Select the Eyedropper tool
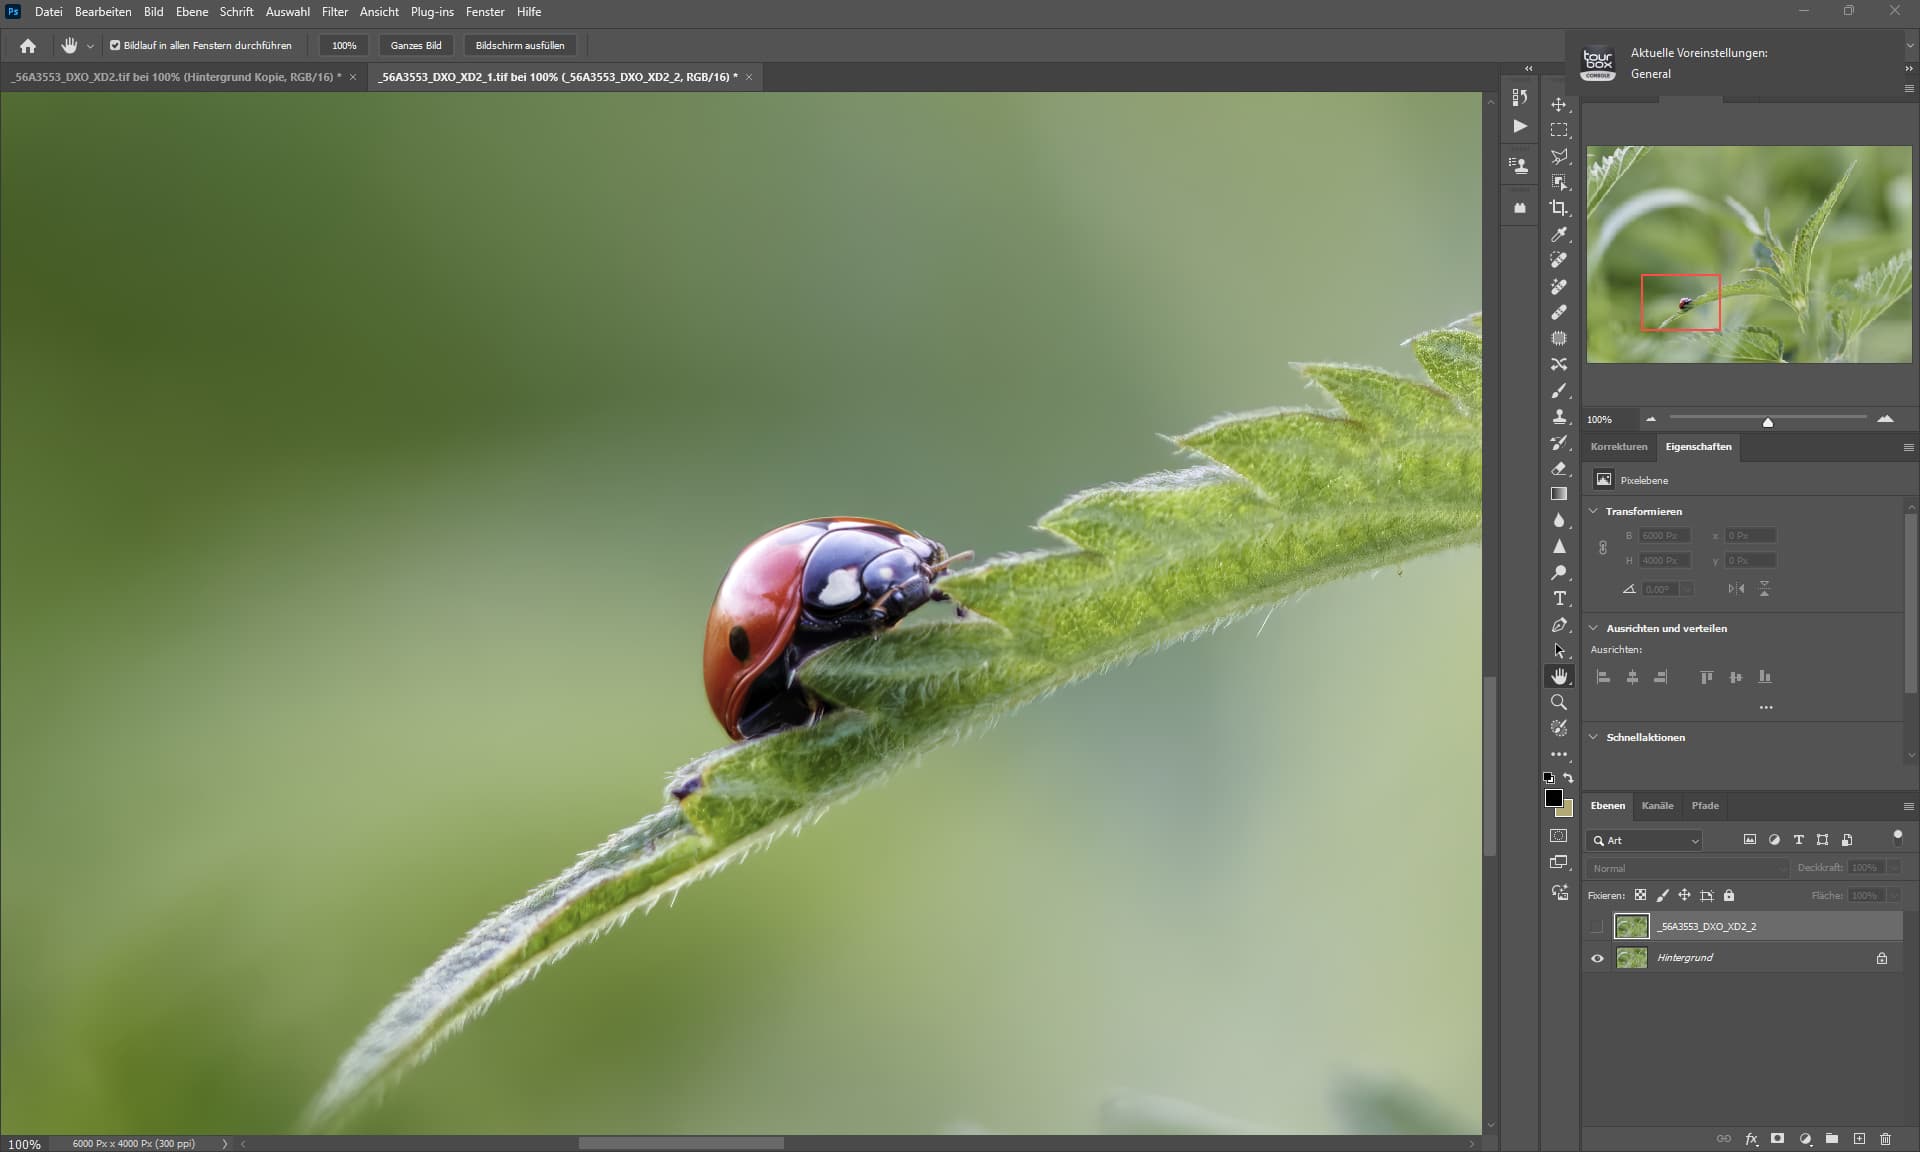The width and height of the screenshot is (1920, 1152). click(1558, 234)
